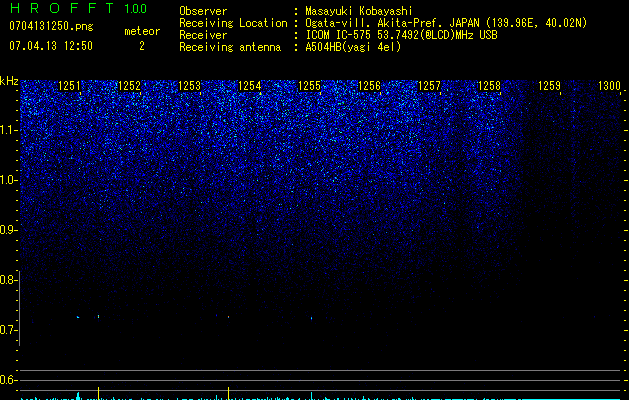
Task: Click the 0.6 kHz axis label
Action: pos(8,380)
